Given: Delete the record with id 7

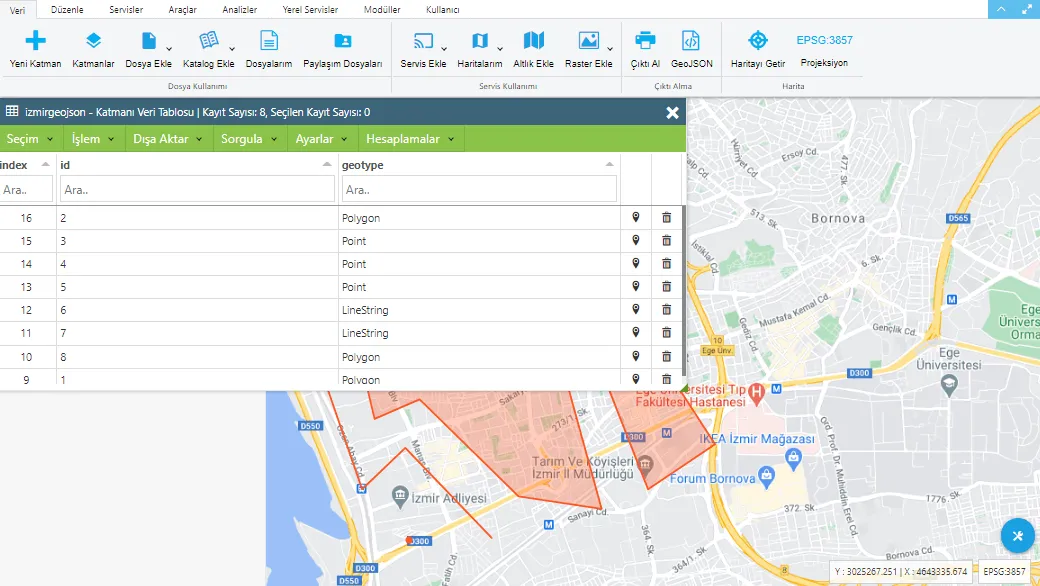Looking at the screenshot, I should [667, 333].
